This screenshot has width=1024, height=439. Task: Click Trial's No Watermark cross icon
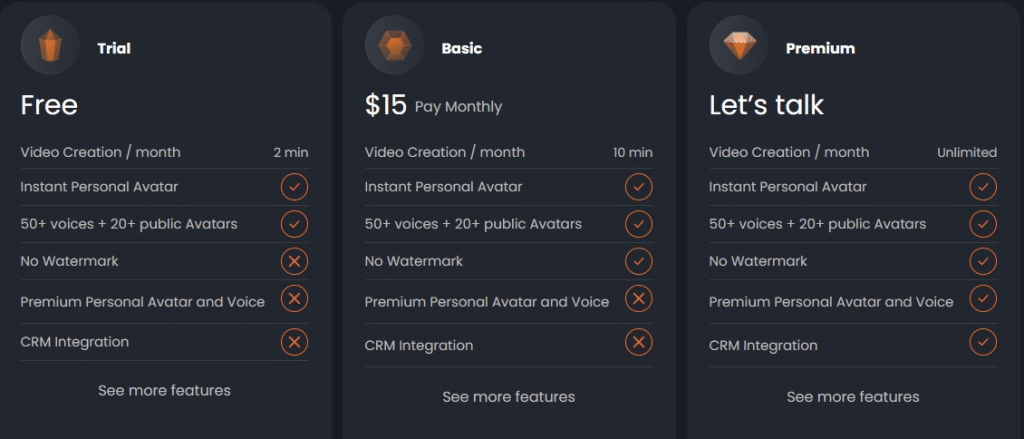(295, 261)
